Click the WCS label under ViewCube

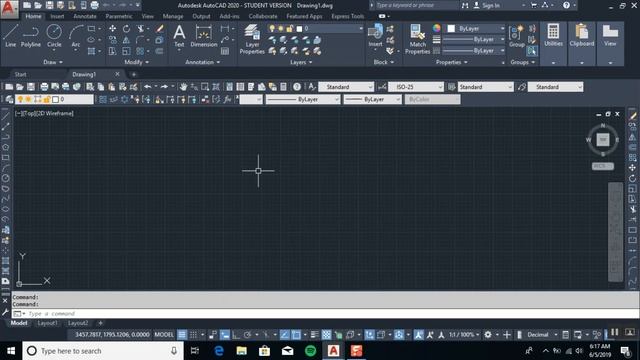point(603,166)
